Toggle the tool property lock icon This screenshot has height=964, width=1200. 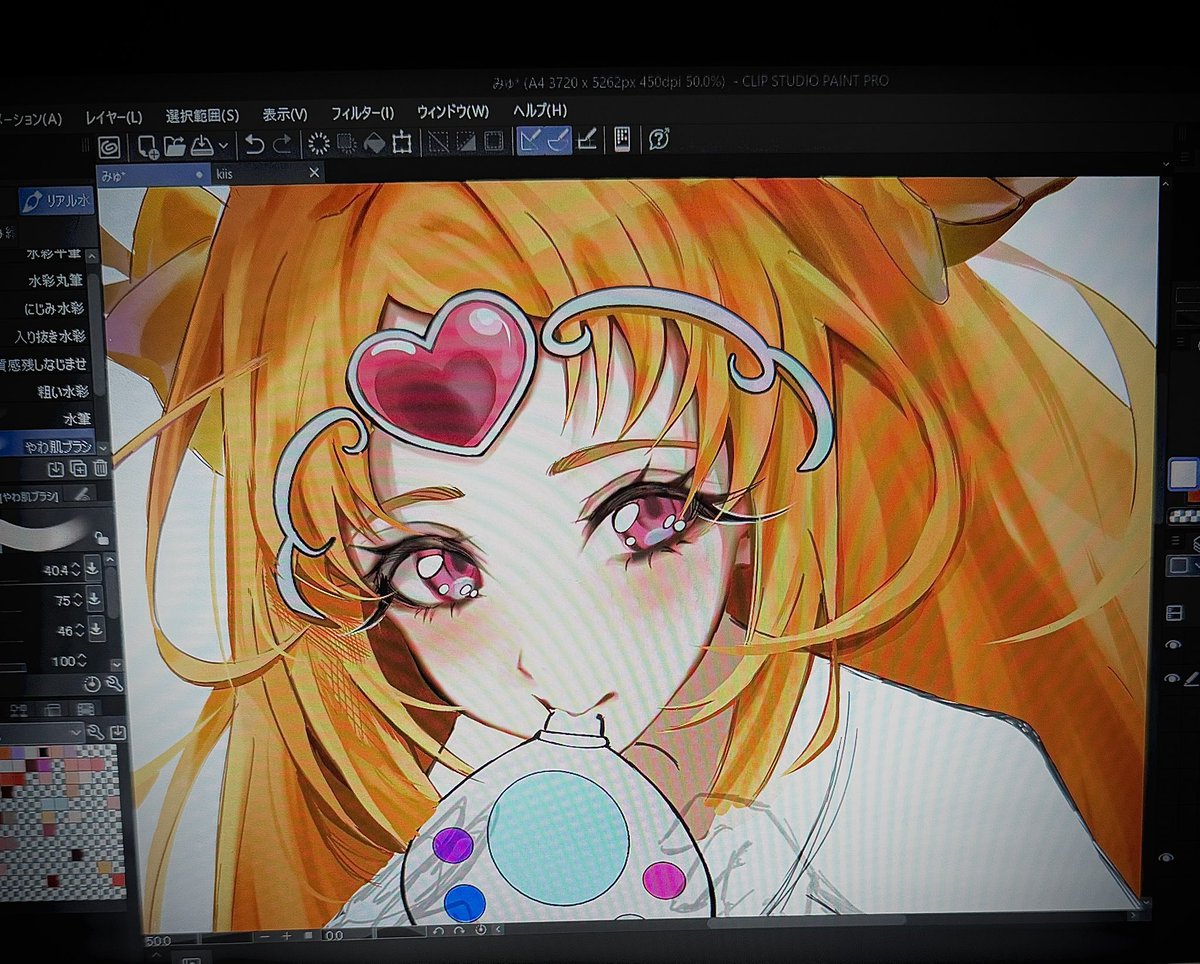(100, 538)
